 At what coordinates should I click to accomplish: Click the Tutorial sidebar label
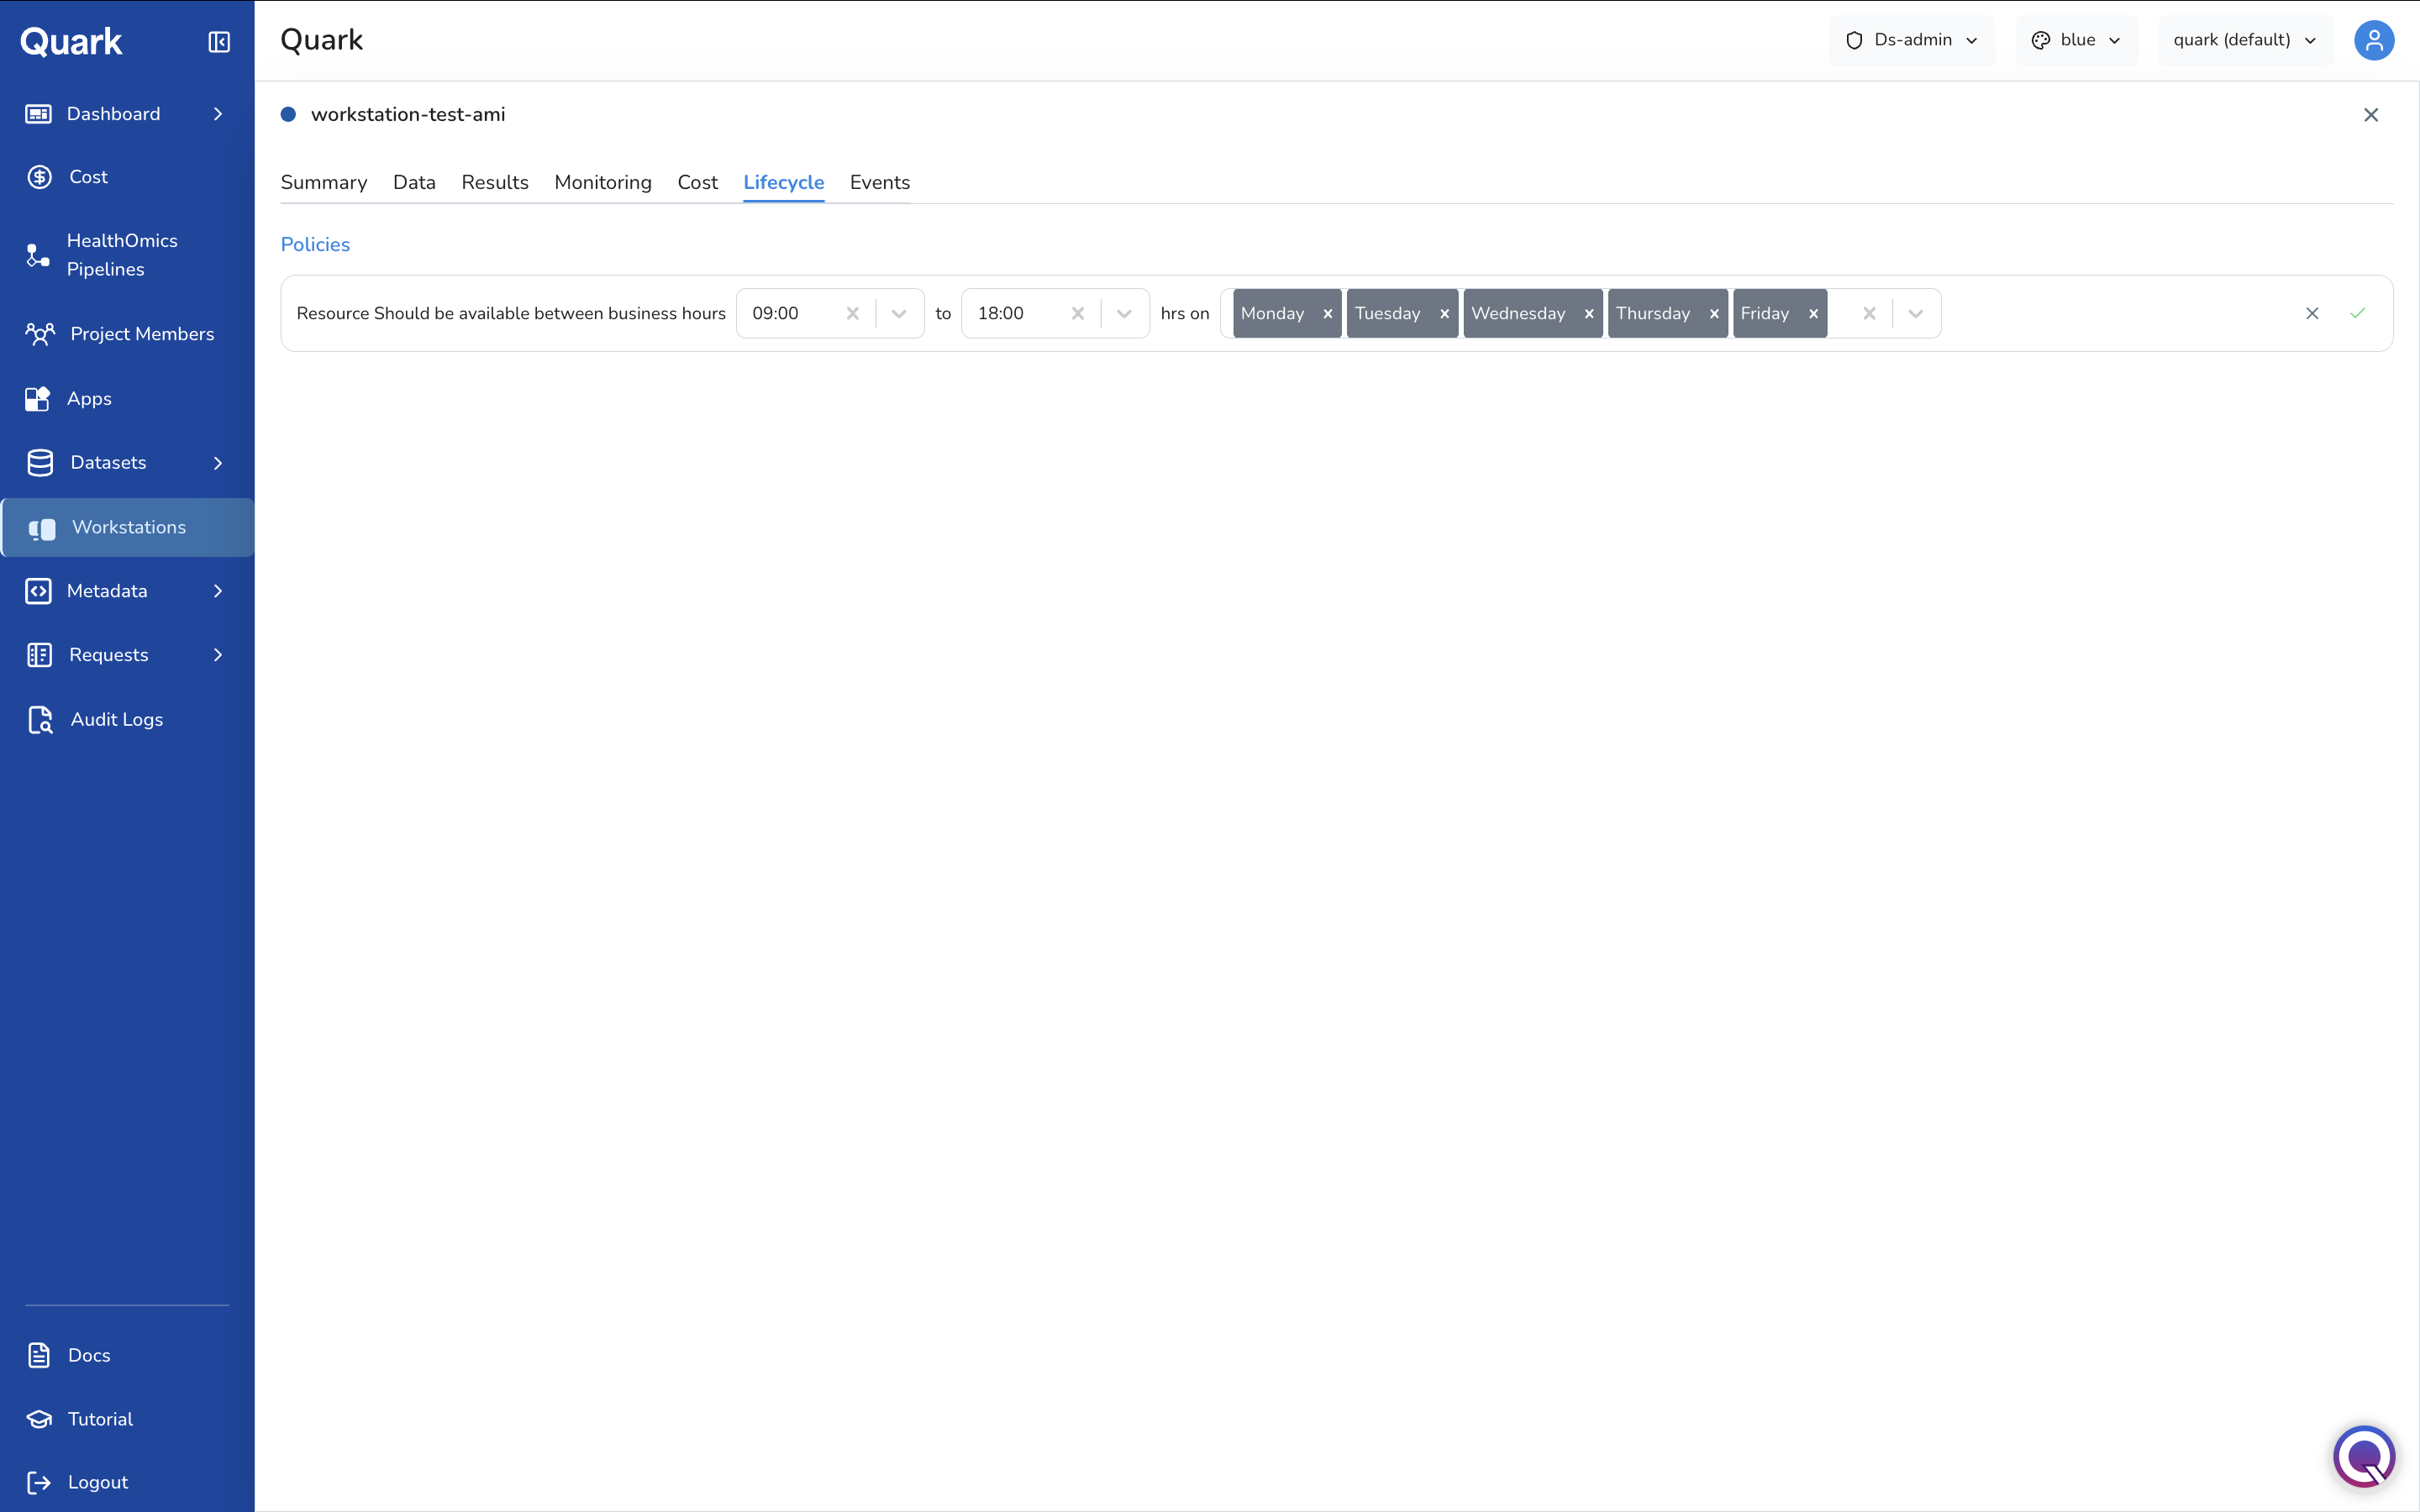point(100,1419)
